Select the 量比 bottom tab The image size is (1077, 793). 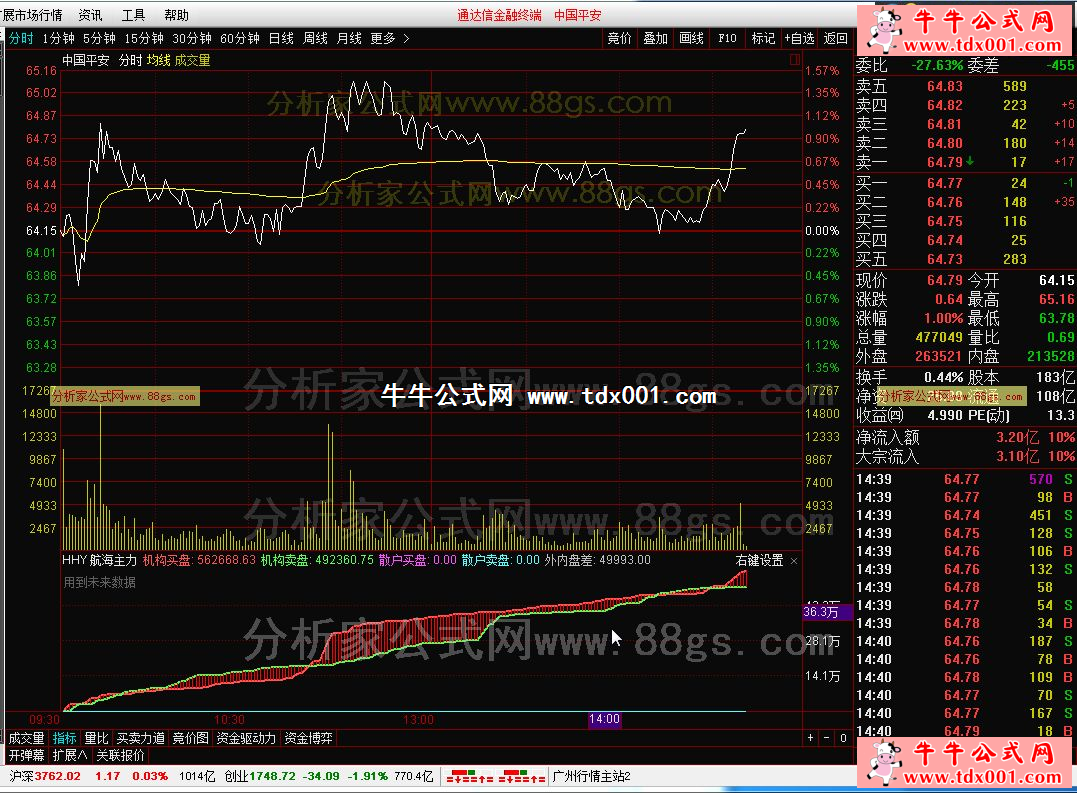pos(96,738)
